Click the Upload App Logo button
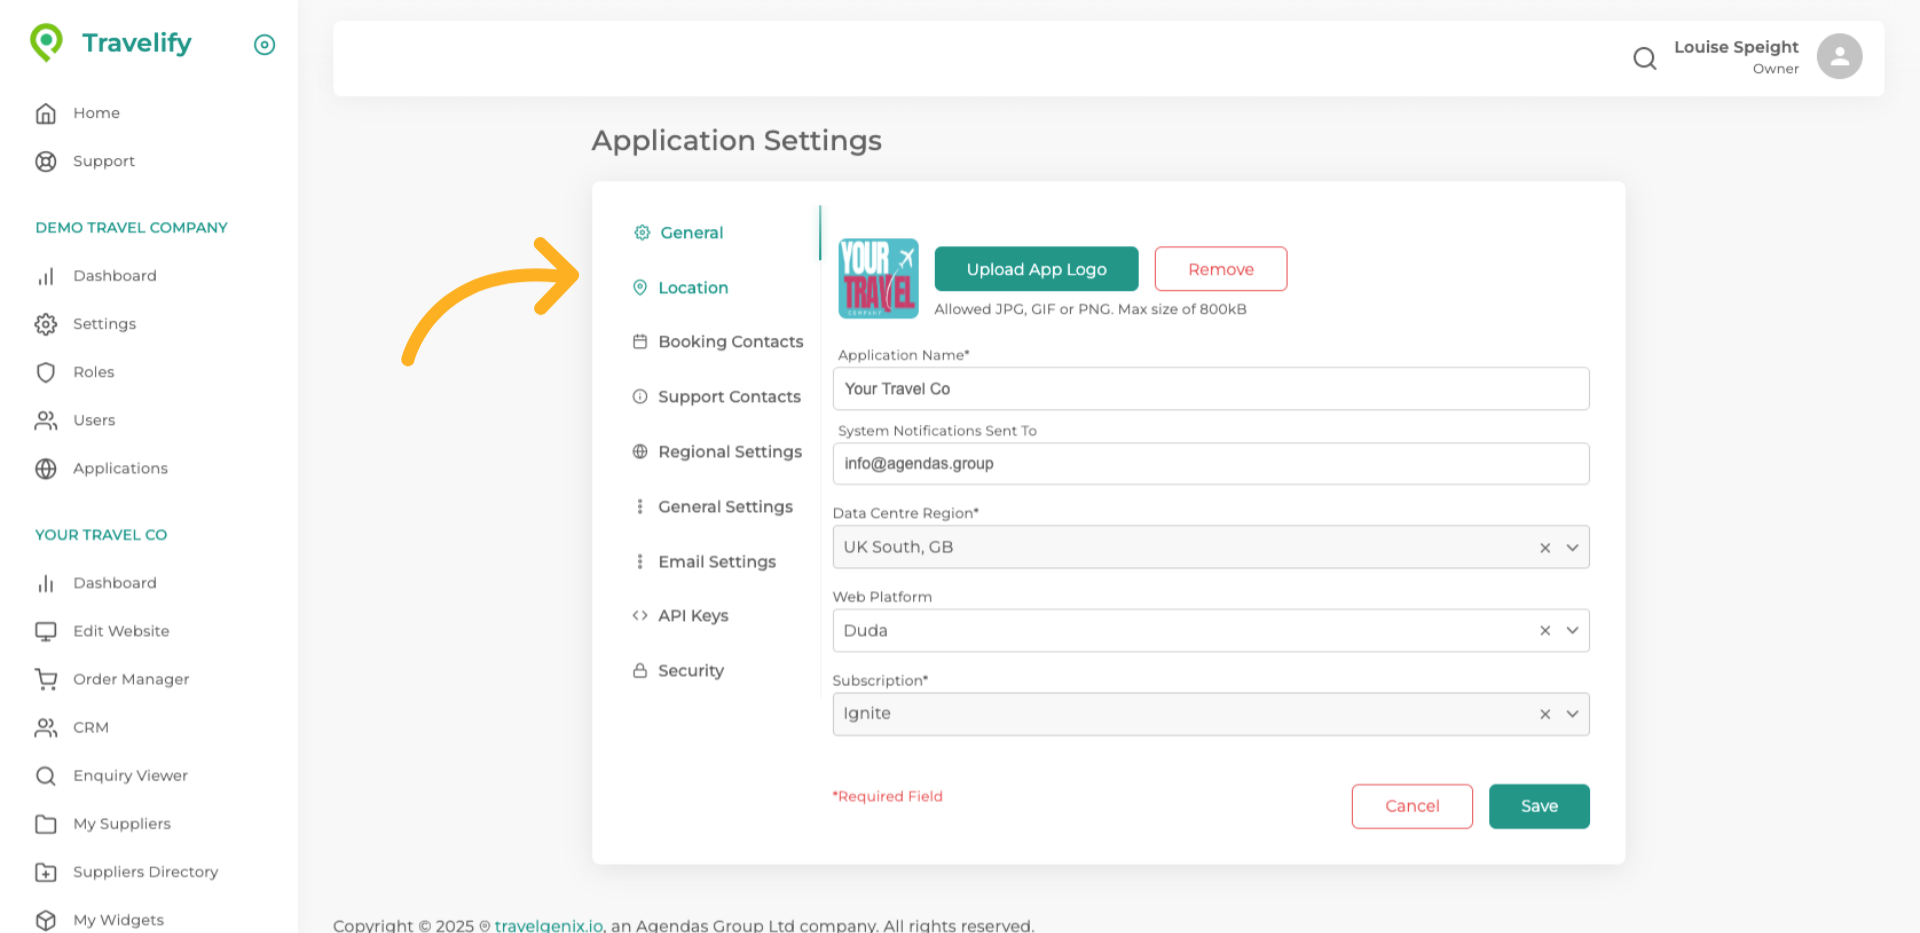This screenshot has height=933, width=1920. (1036, 268)
